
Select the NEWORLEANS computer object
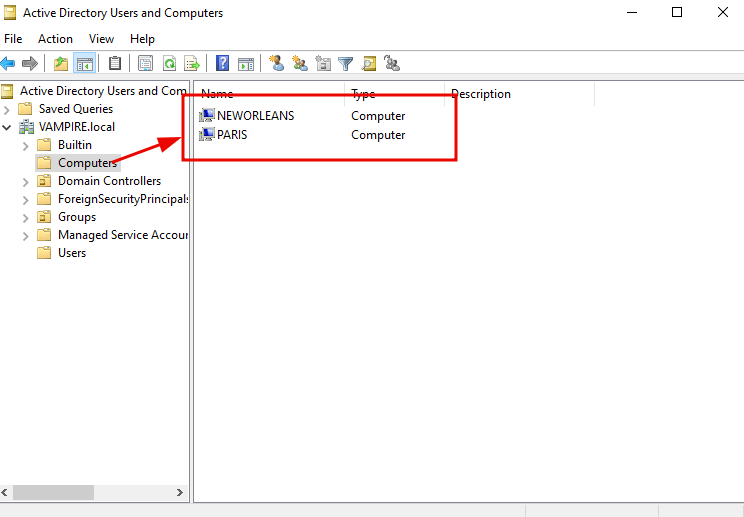click(255, 116)
